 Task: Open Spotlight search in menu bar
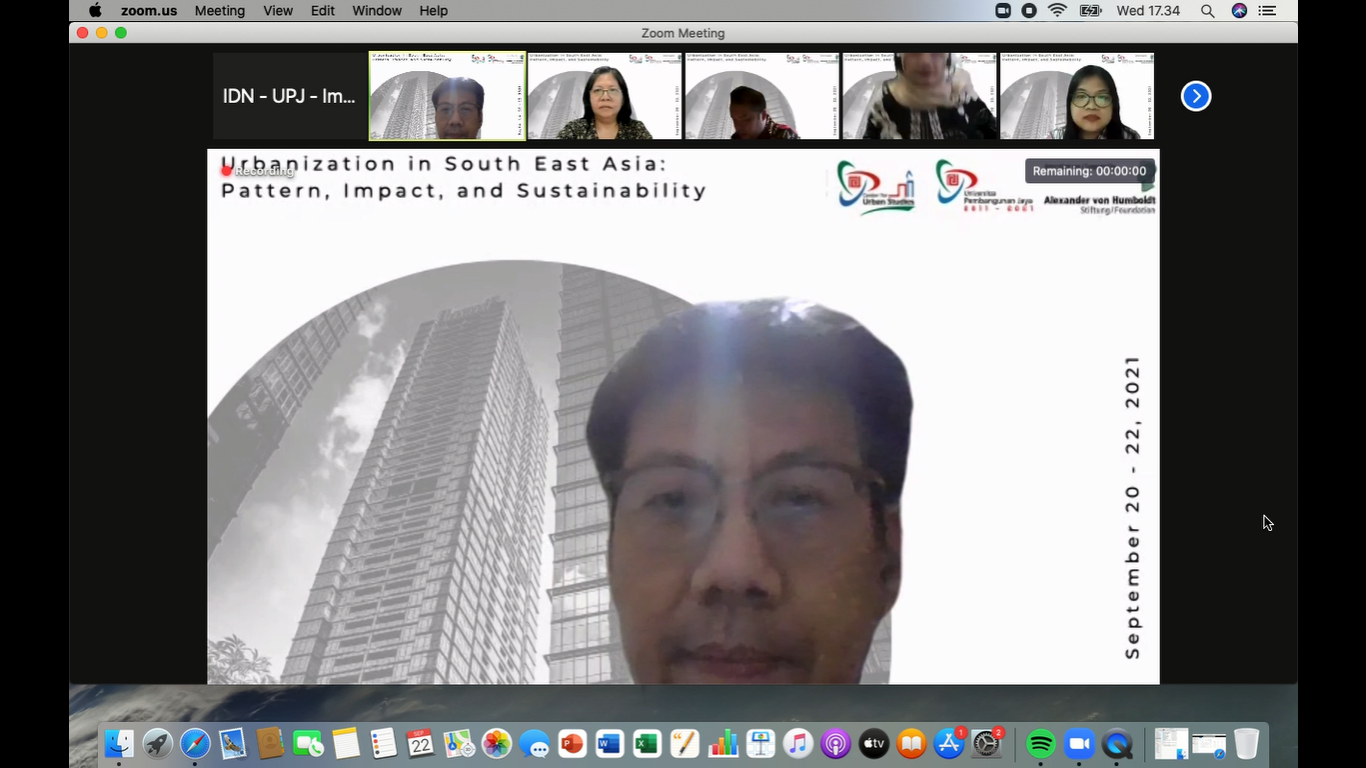tap(1208, 10)
